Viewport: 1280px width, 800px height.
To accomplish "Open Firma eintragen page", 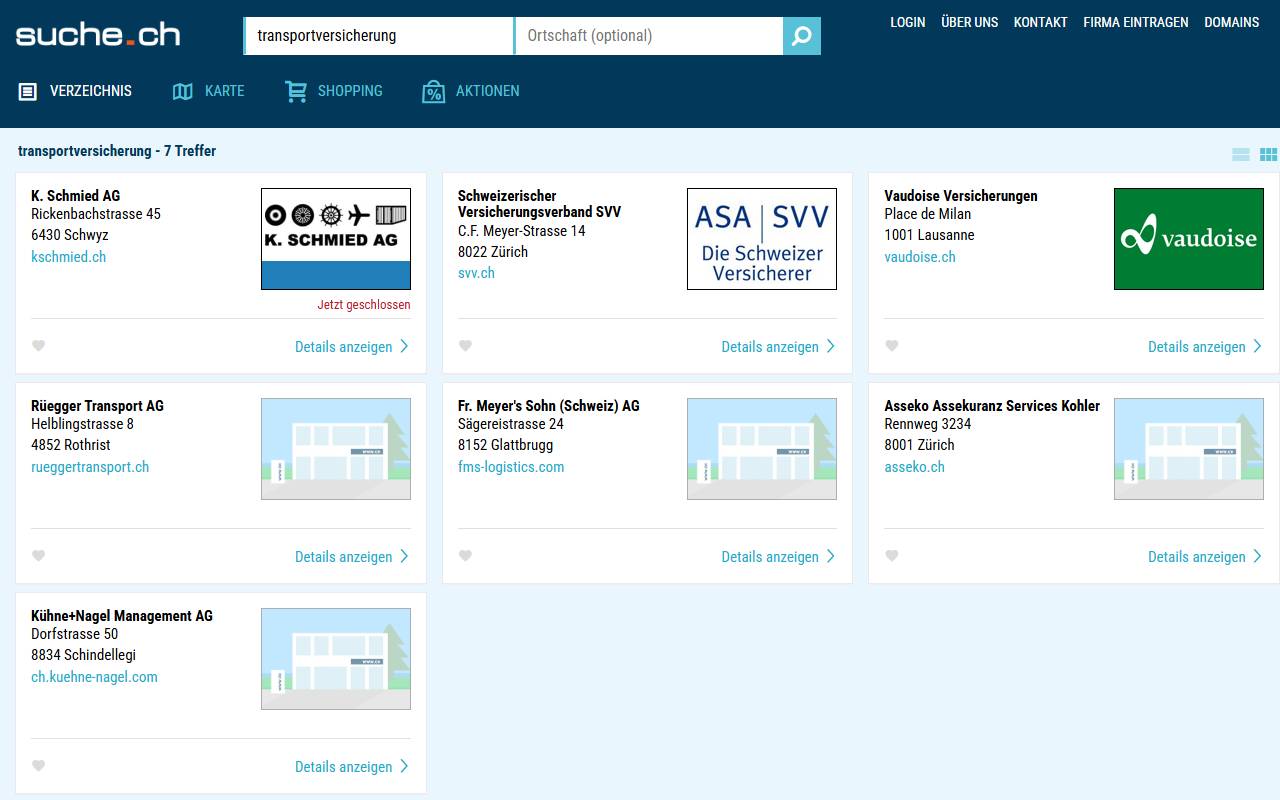I will pyautogui.click(x=1136, y=22).
